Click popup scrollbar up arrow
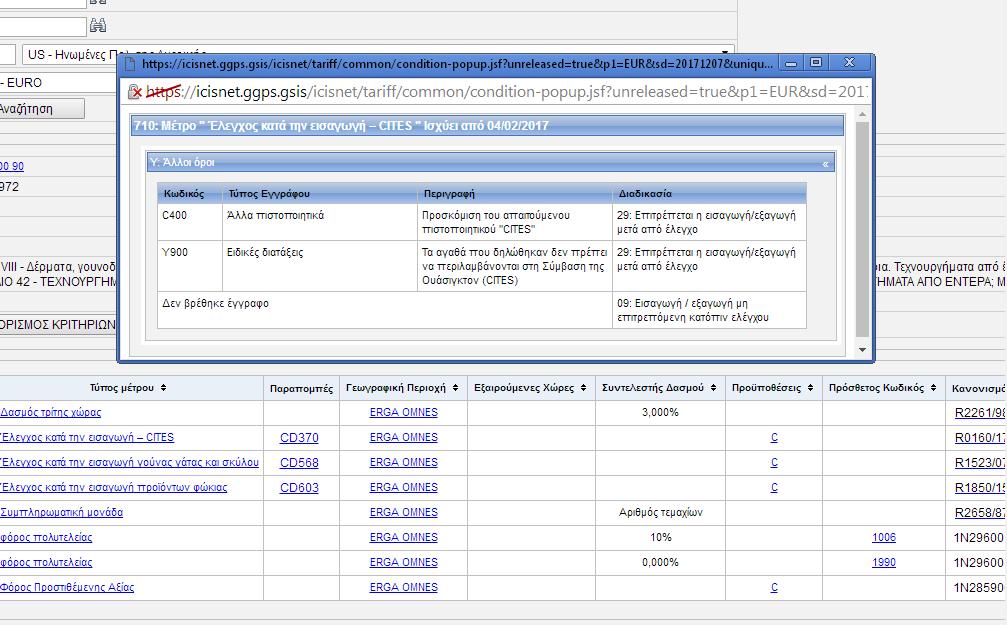Viewport: 1007px width, 625px height. coord(863,114)
